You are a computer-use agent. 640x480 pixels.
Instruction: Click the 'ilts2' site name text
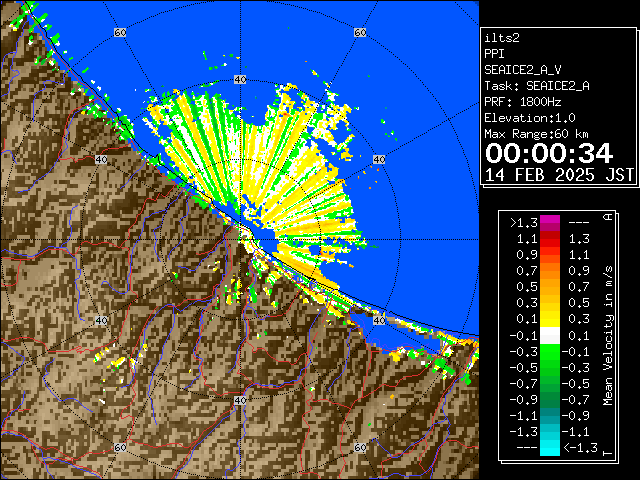point(502,38)
